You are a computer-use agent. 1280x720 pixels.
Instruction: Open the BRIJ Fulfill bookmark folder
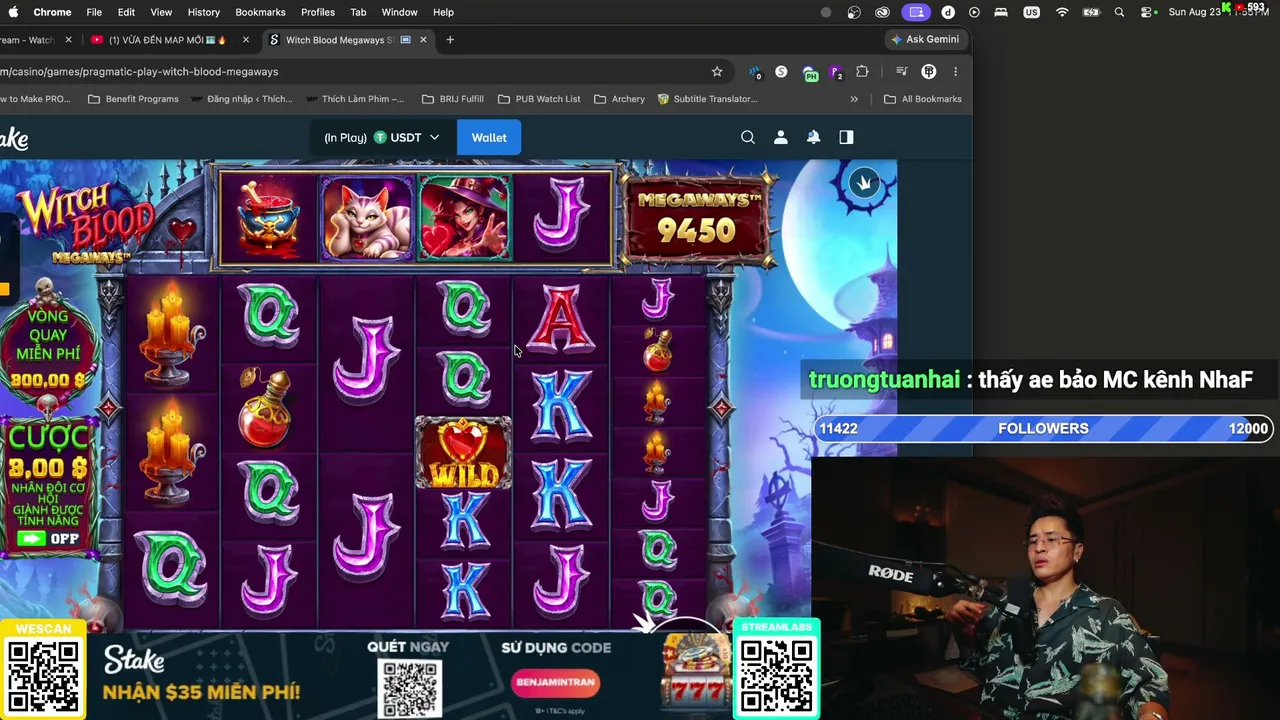point(452,99)
